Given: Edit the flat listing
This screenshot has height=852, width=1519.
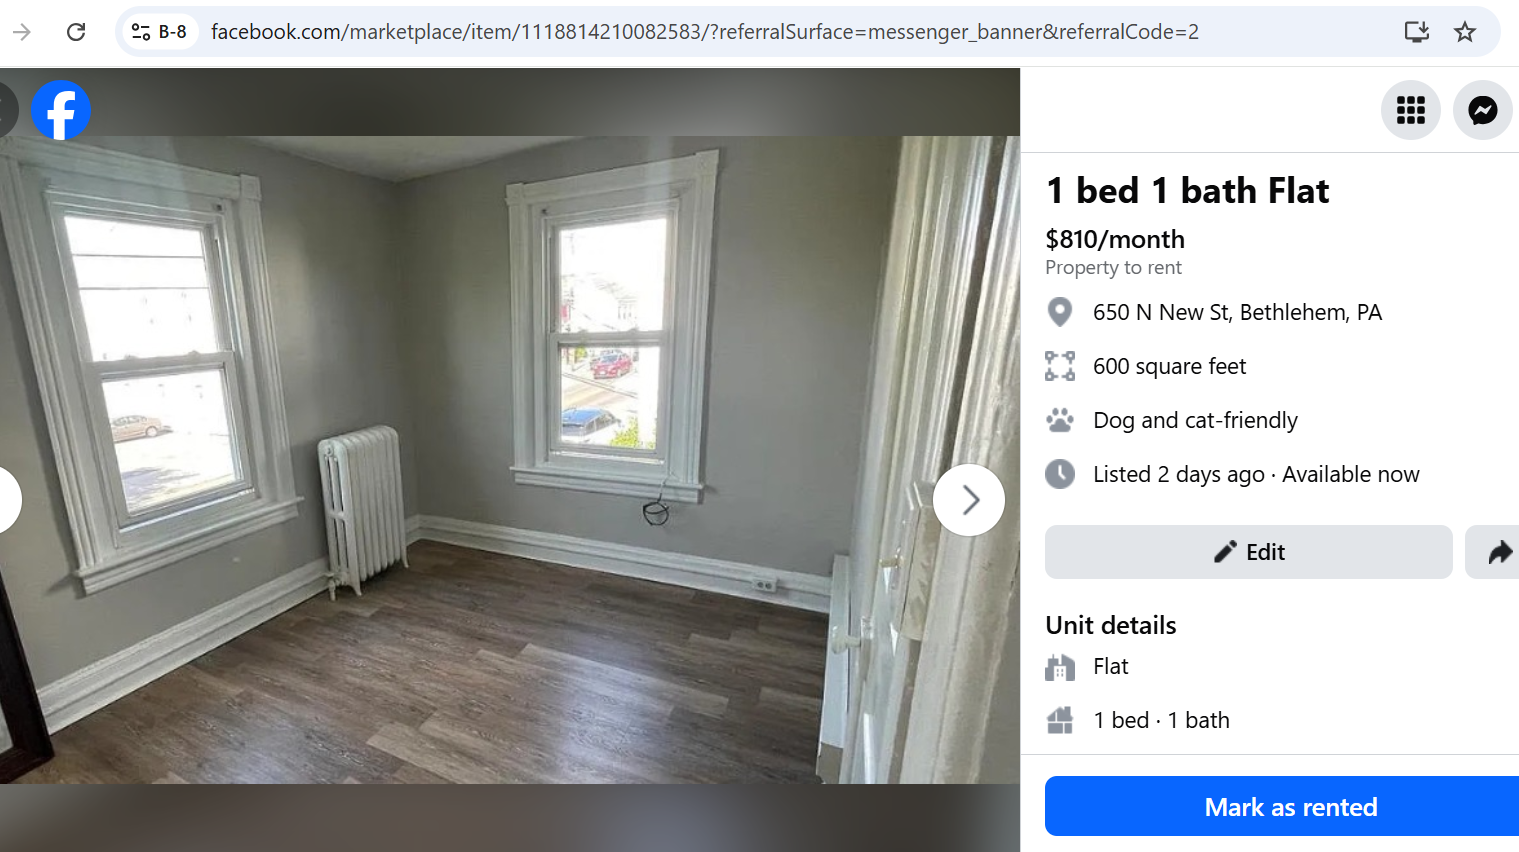Looking at the screenshot, I should [1248, 552].
